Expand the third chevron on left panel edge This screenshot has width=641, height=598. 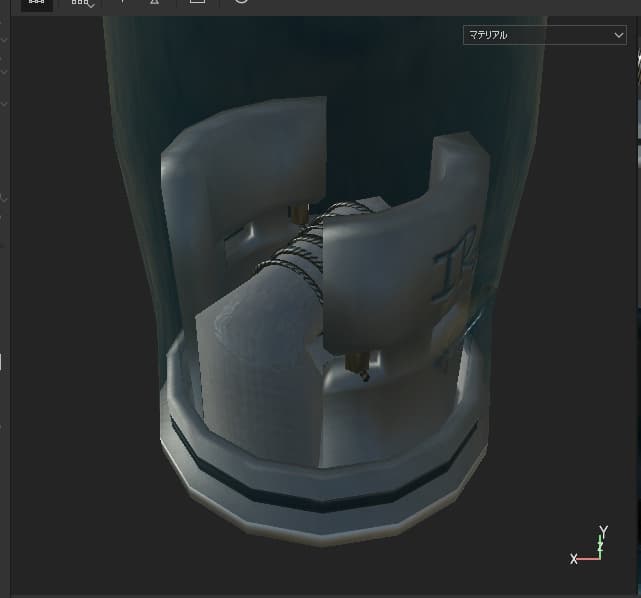[4, 103]
